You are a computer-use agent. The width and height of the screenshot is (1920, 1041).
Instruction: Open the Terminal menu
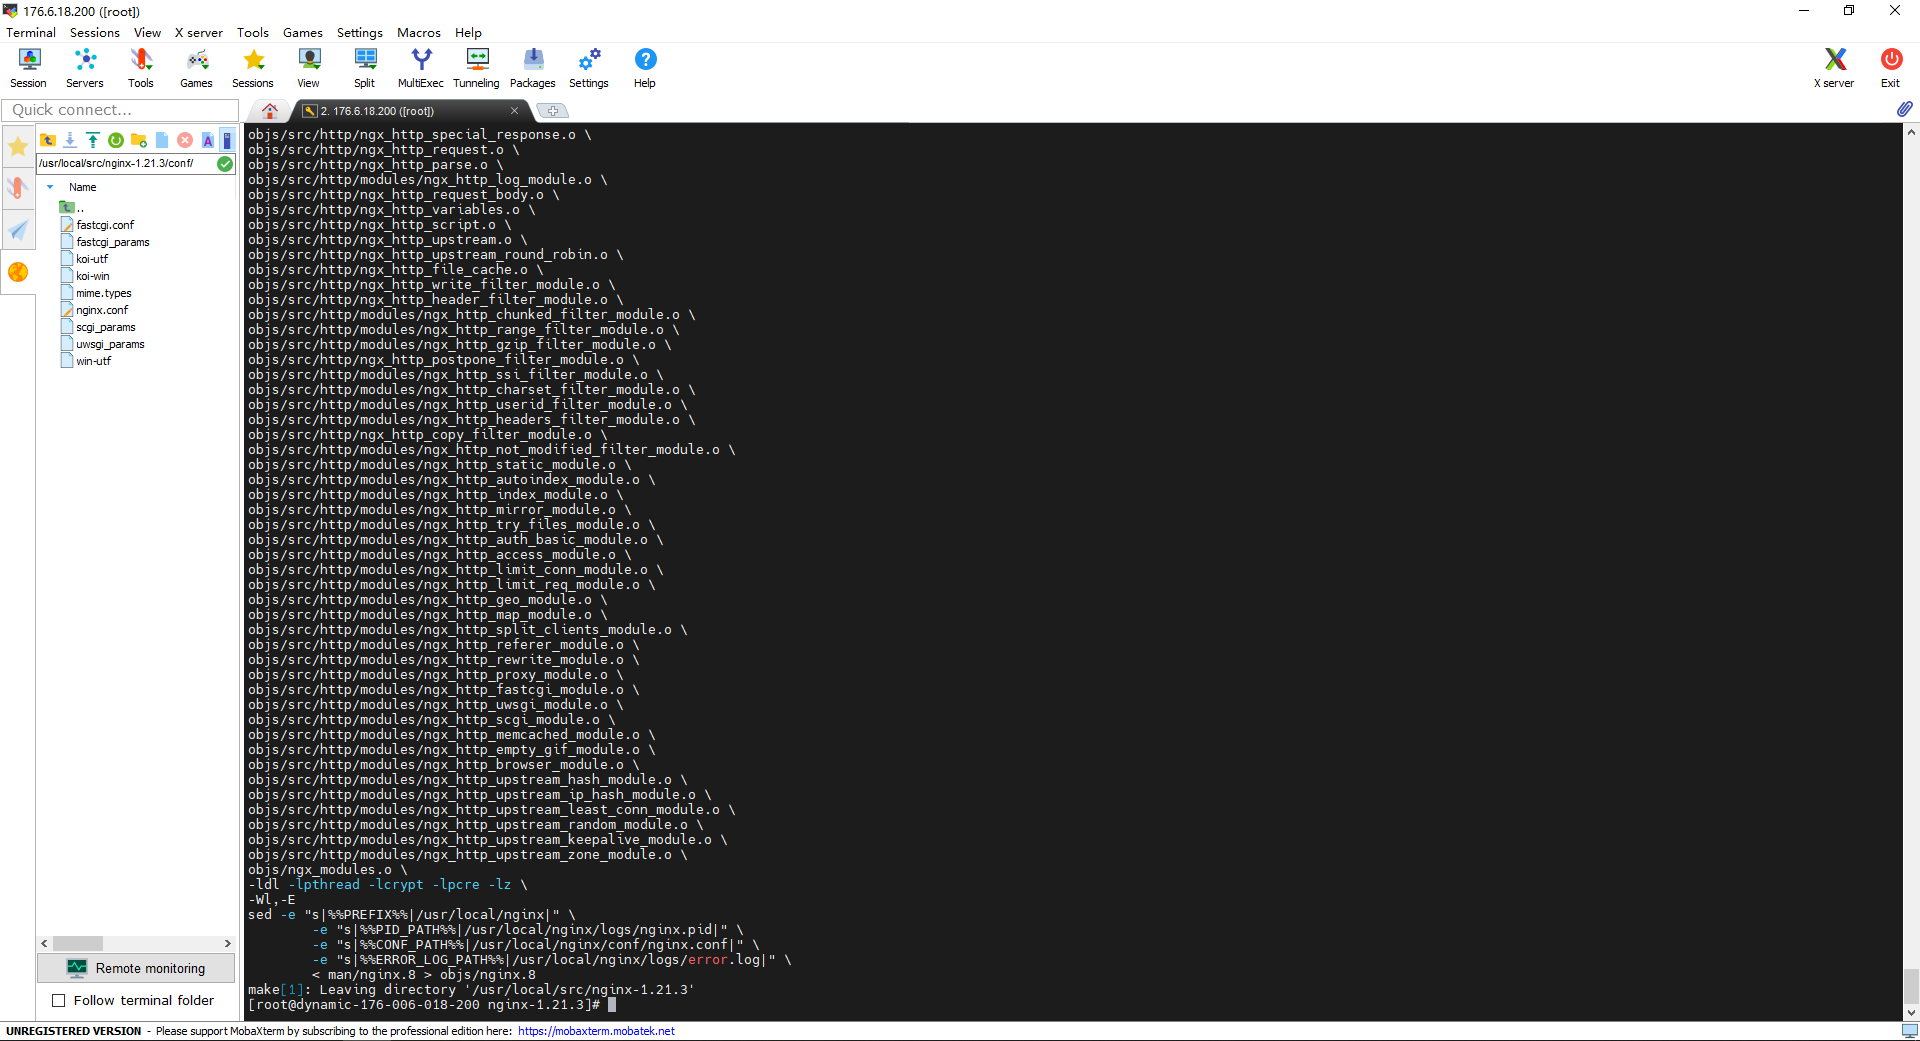[x=31, y=33]
